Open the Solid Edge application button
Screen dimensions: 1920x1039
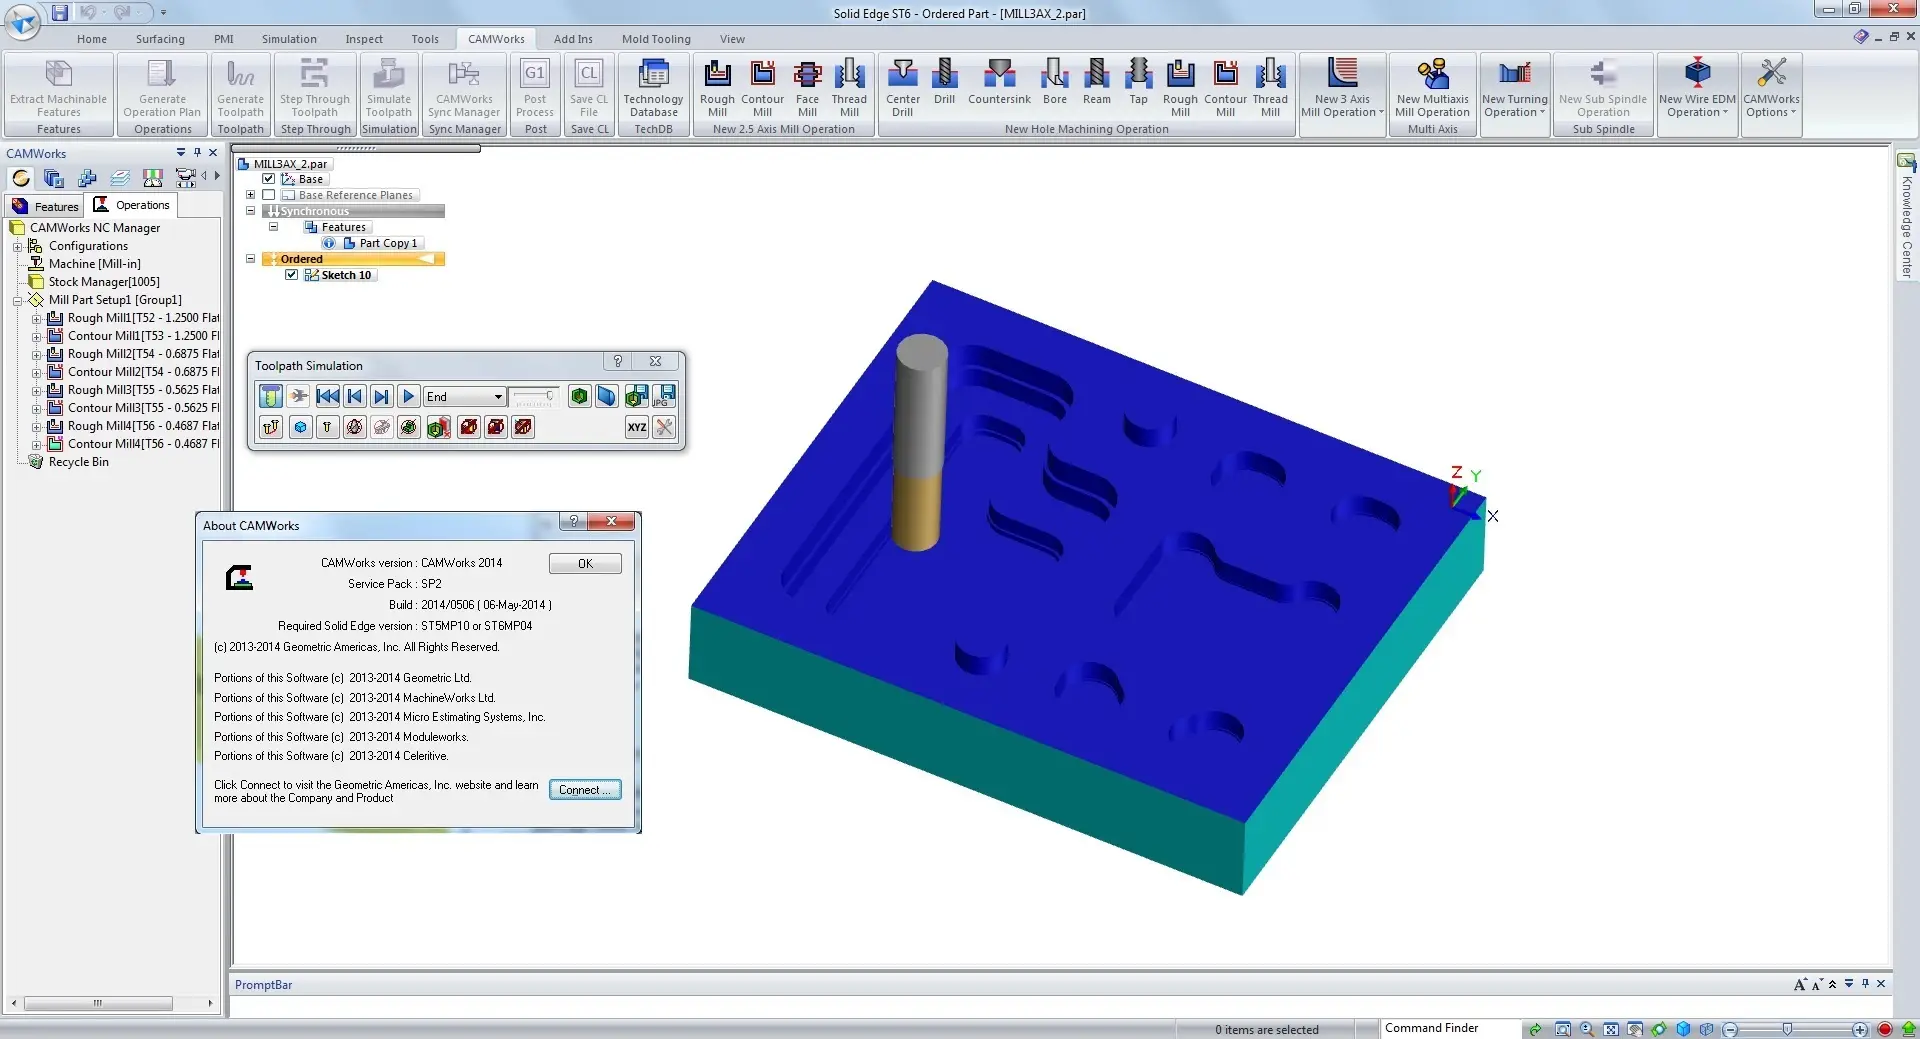[x=22, y=20]
